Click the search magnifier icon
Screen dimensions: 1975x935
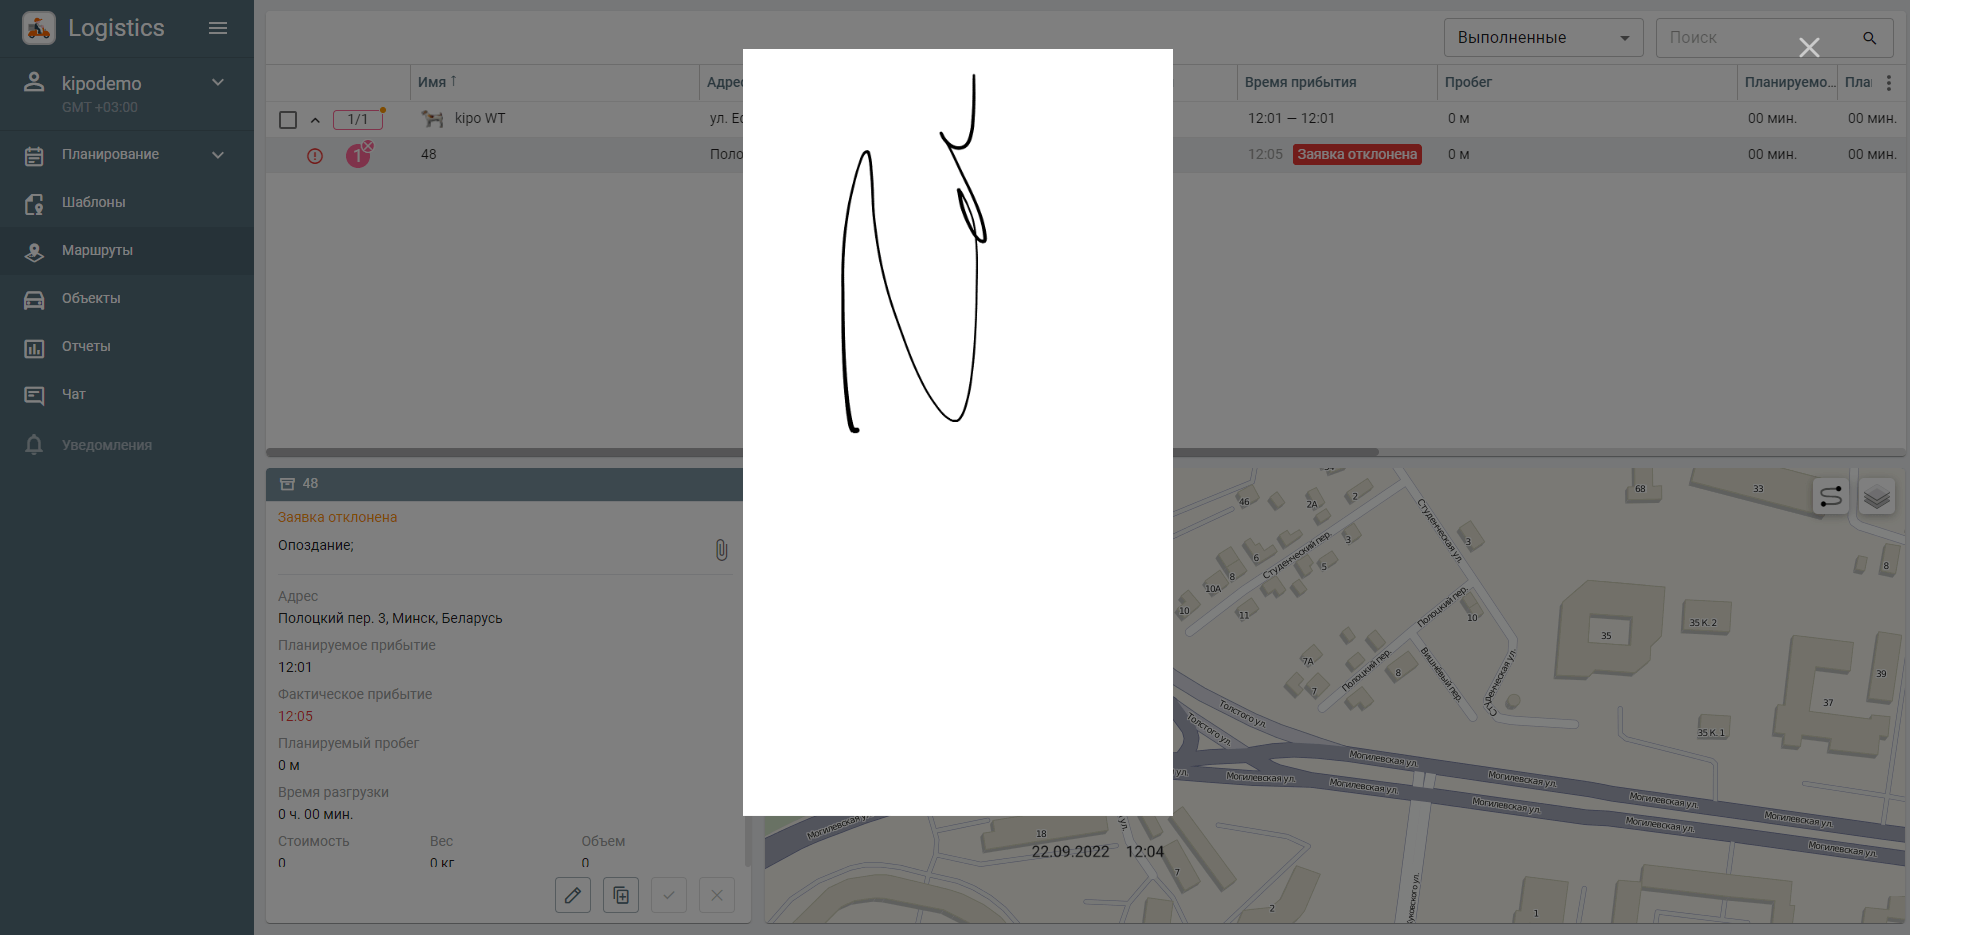point(1869,38)
